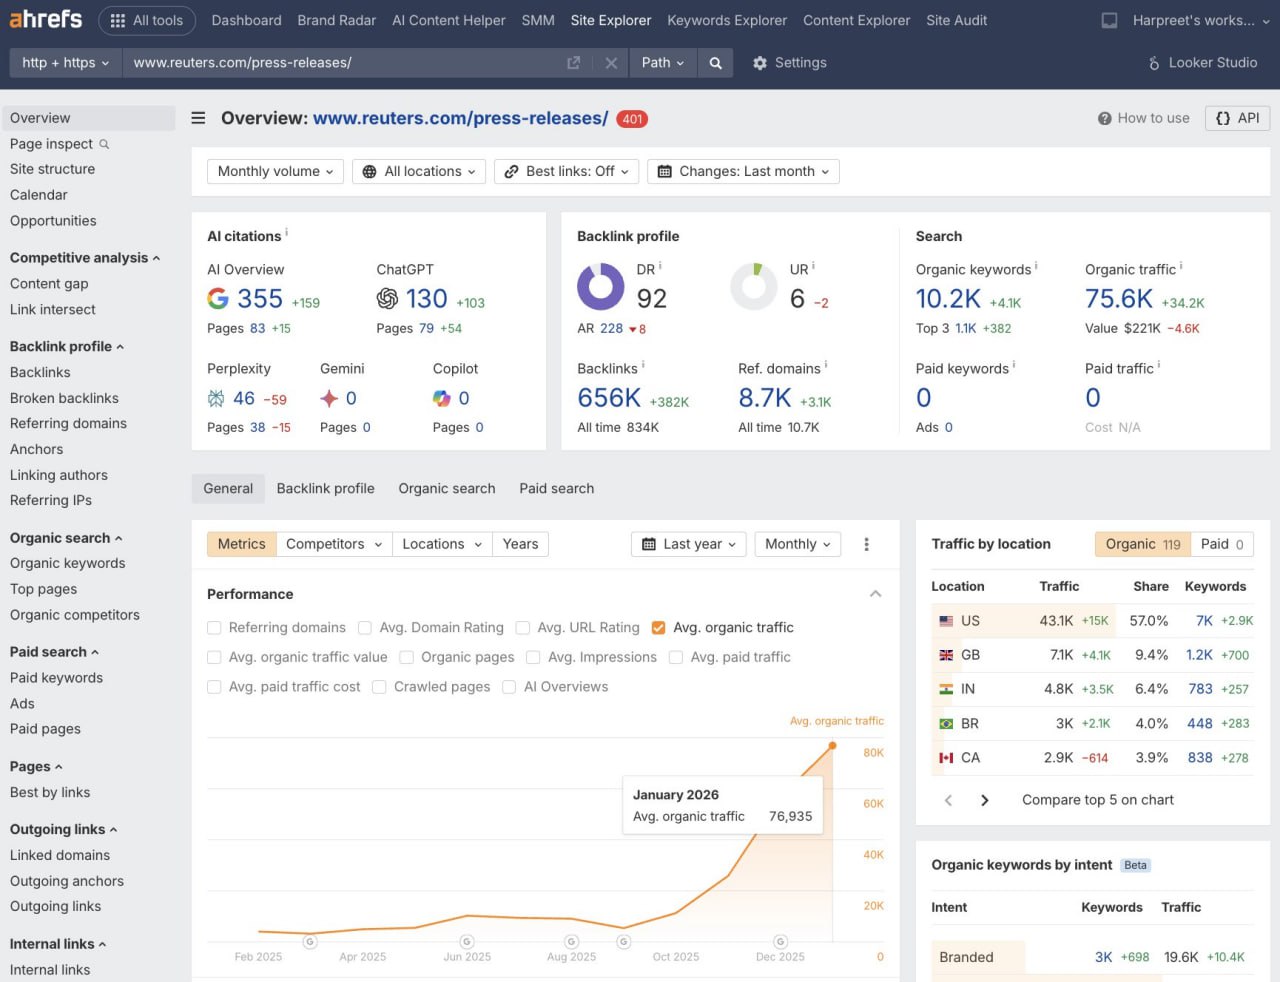
Task: Click the ChatGPT logo icon
Action: click(387, 298)
